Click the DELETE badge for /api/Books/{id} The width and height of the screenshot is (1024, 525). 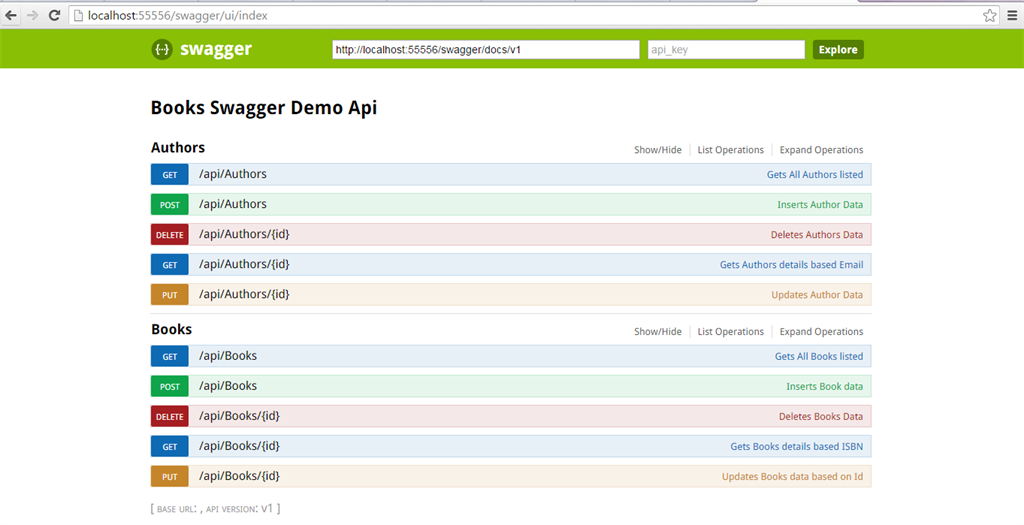(x=170, y=417)
